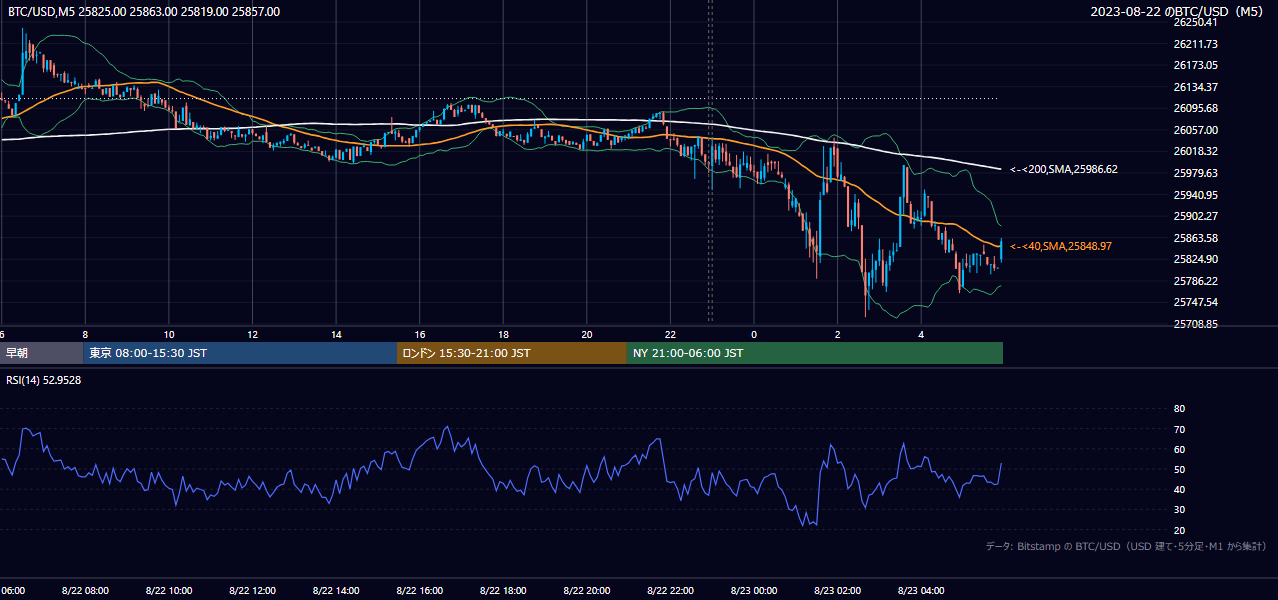The image size is (1278, 600).
Task: Click the Bitstamp data source note
Action: (x=1126, y=547)
